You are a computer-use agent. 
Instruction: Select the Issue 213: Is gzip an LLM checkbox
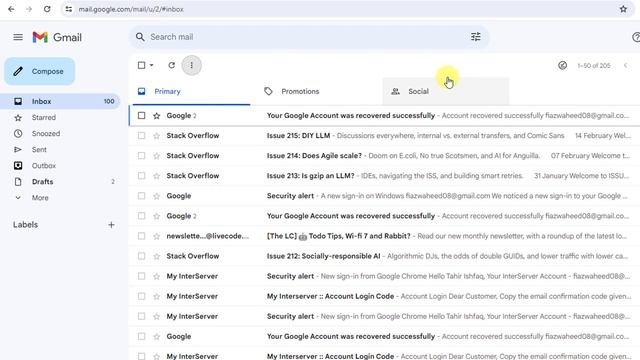point(141,176)
